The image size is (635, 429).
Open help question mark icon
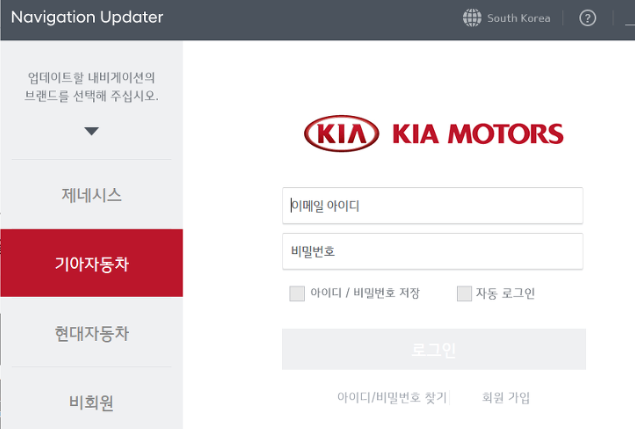[587, 18]
